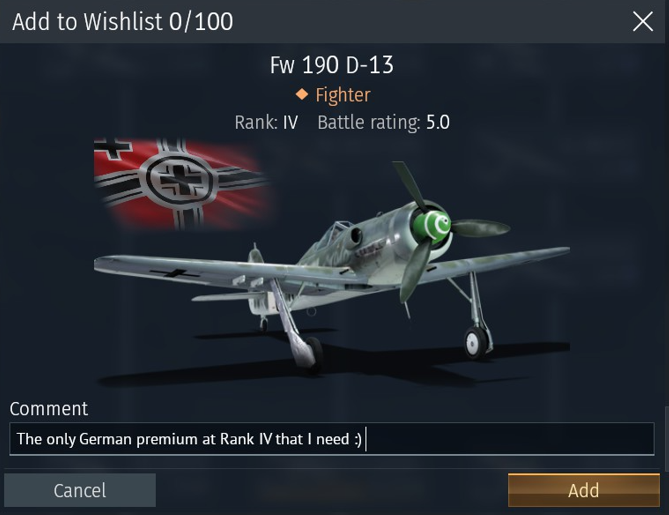This screenshot has height=515, width=669.
Task: Click the orange diamond premium icon
Action: point(302,94)
